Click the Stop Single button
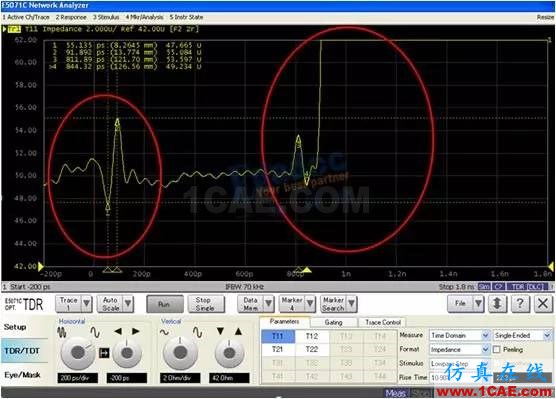The height and width of the screenshot is (399, 556). click(x=206, y=304)
